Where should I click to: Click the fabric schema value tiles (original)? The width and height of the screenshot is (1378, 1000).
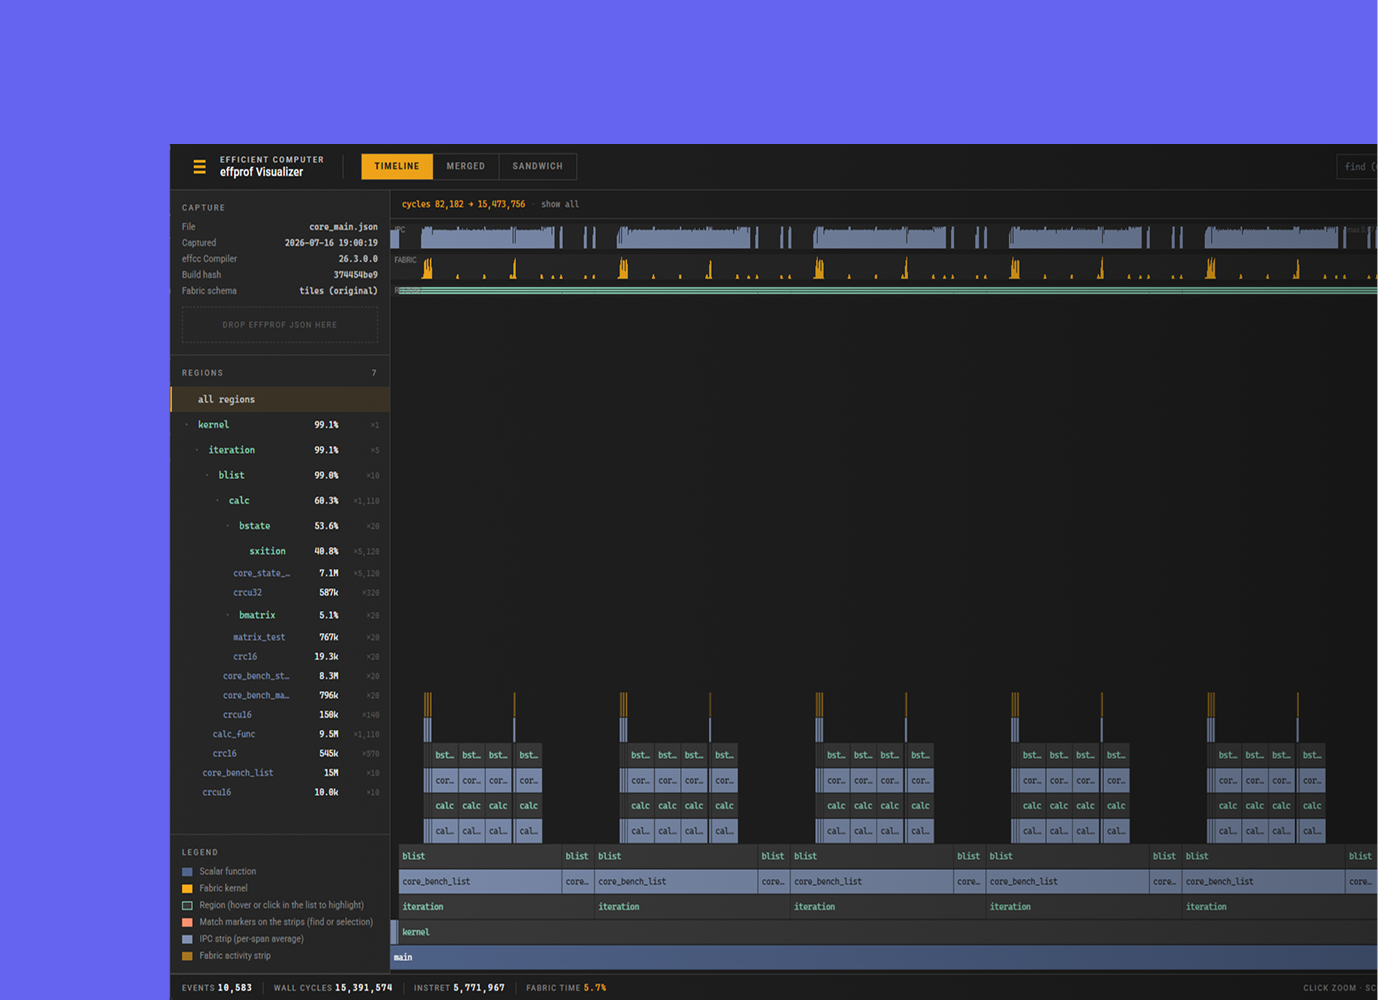pyautogui.click(x=338, y=291)
